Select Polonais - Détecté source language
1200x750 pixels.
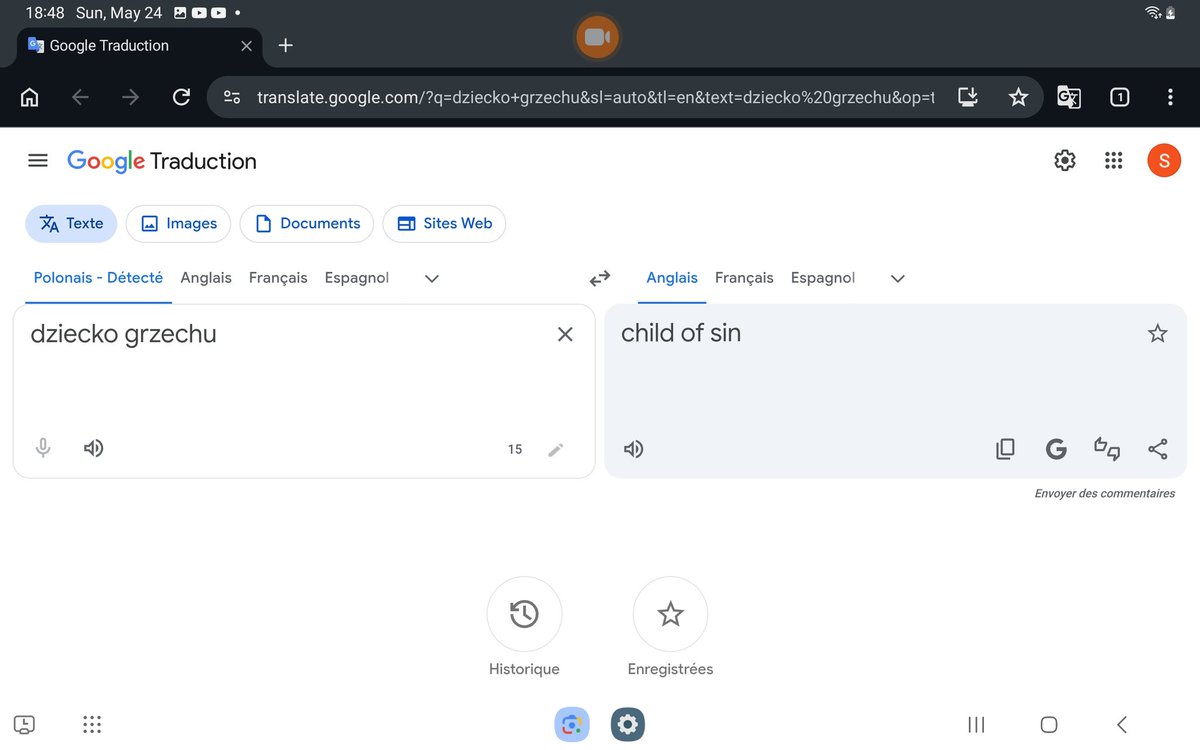[x=98, y=278]
